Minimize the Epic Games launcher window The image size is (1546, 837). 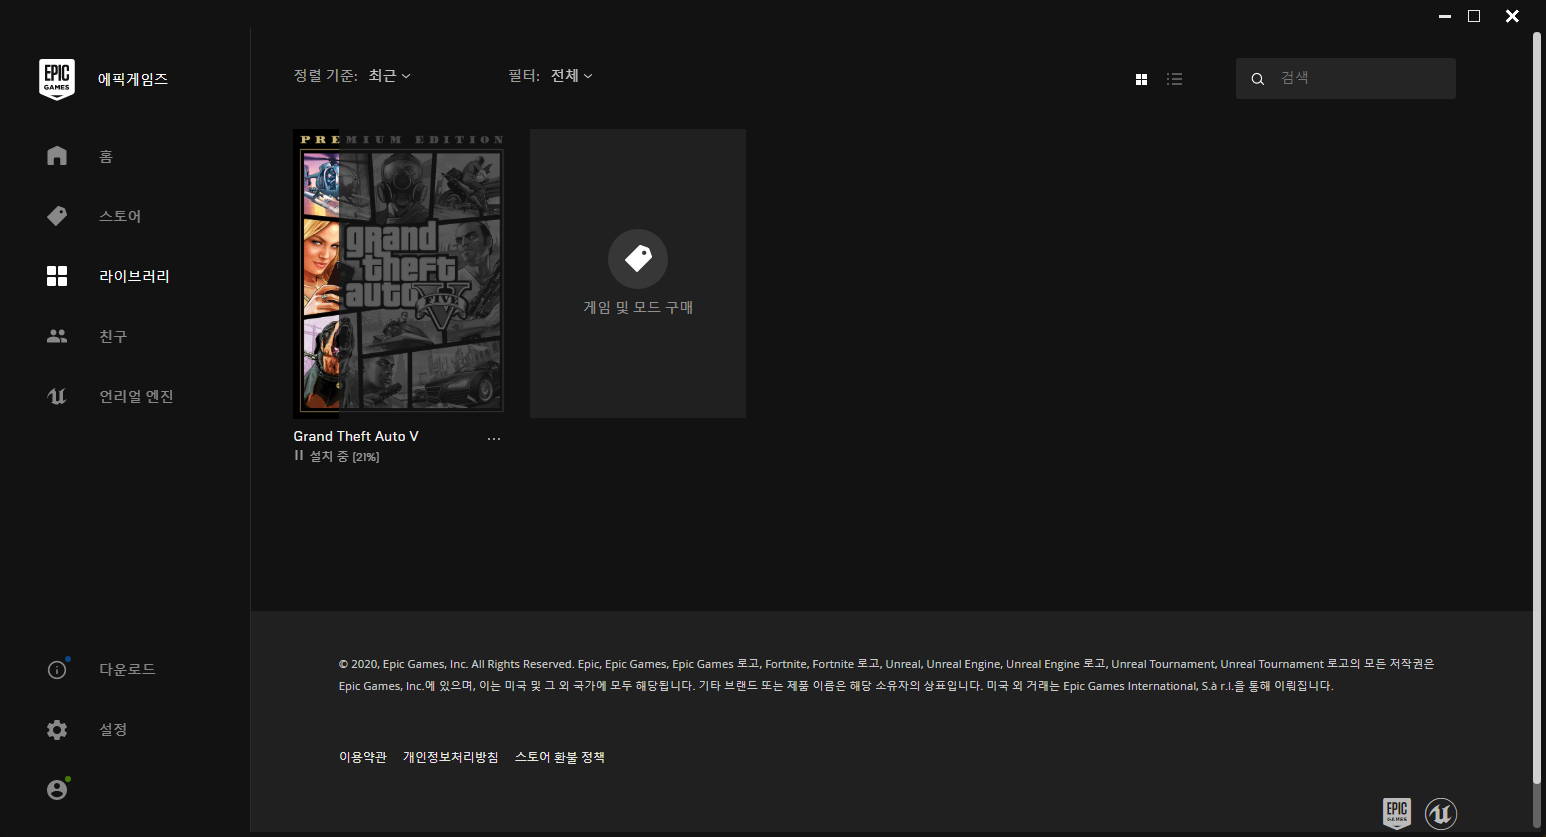pos(1445,16)
